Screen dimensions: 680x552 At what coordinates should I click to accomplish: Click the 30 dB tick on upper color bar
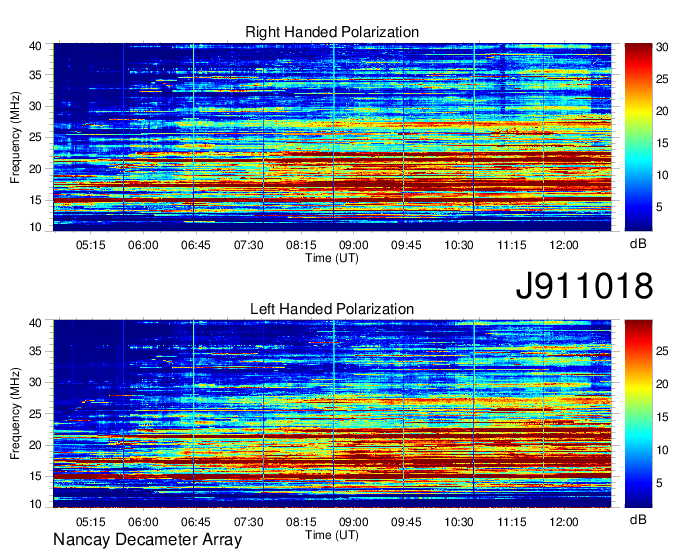tap(662, 47)
